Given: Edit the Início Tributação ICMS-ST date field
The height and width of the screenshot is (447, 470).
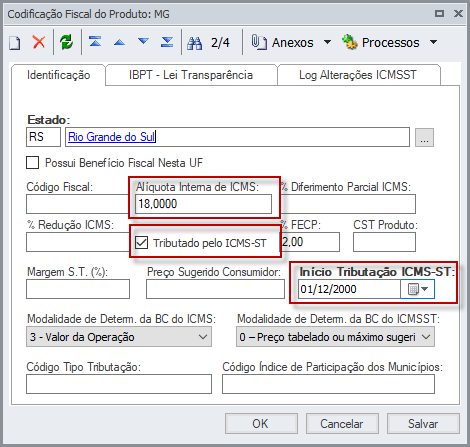Looking at the screenshot, I should pyautogui.click(x=349, y=289).
